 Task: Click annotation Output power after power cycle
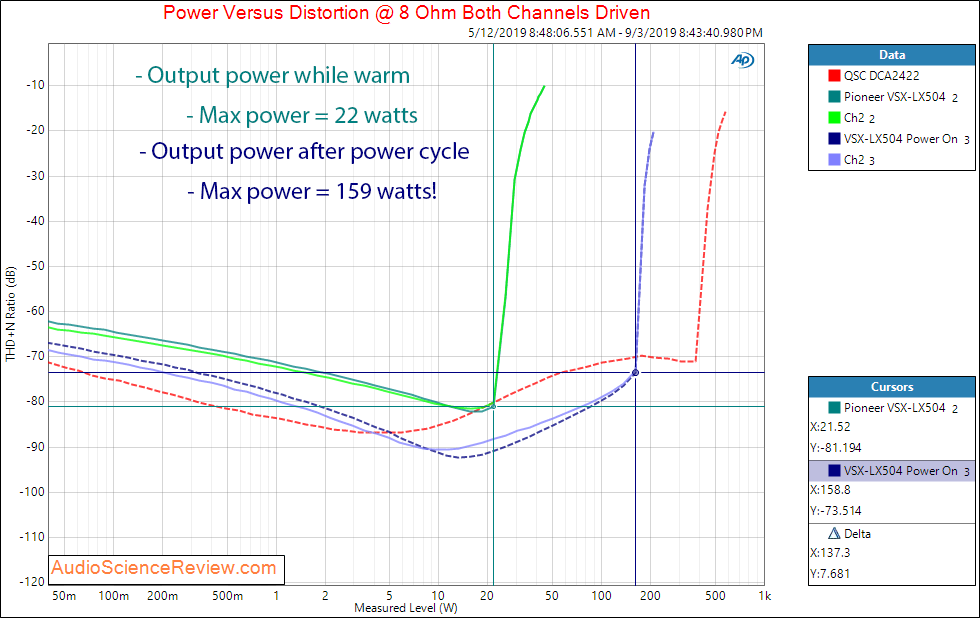304,151
